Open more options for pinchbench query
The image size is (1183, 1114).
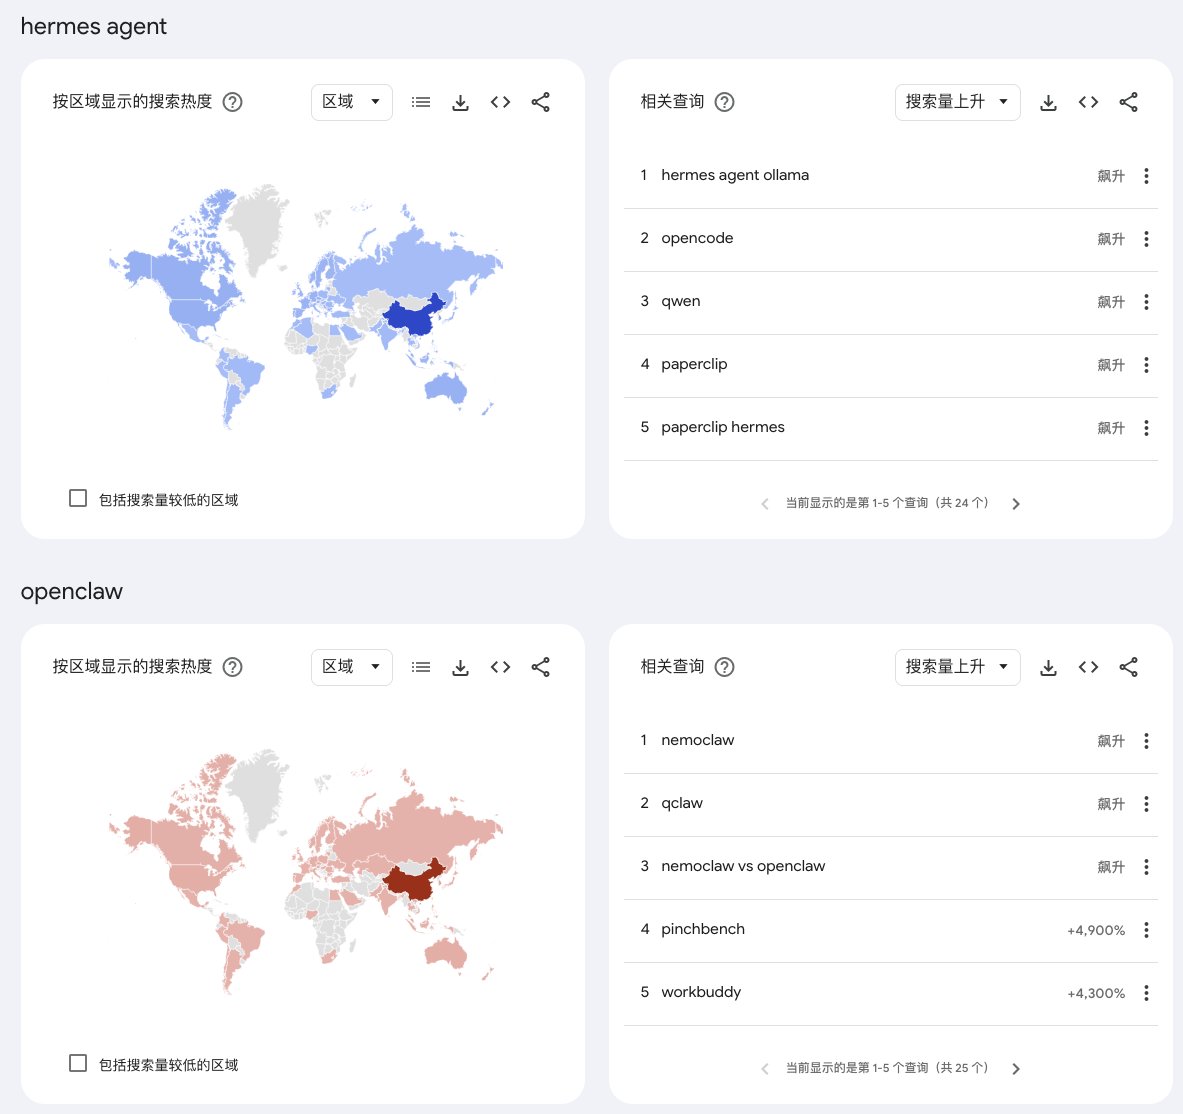[x=1146, y=930]
